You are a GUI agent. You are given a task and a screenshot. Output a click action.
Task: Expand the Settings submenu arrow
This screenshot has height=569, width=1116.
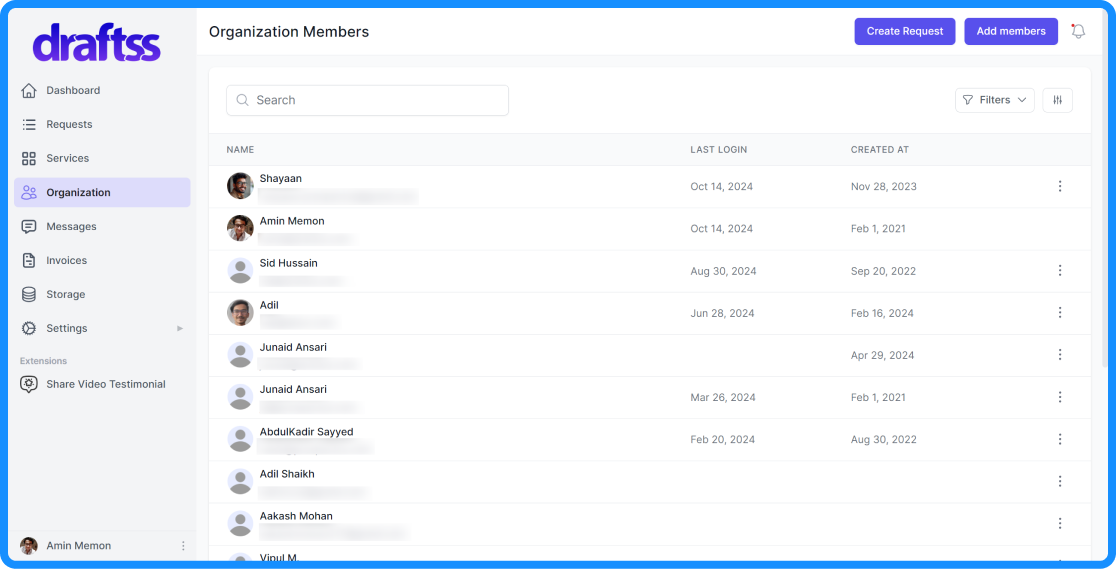pos(180,329)
